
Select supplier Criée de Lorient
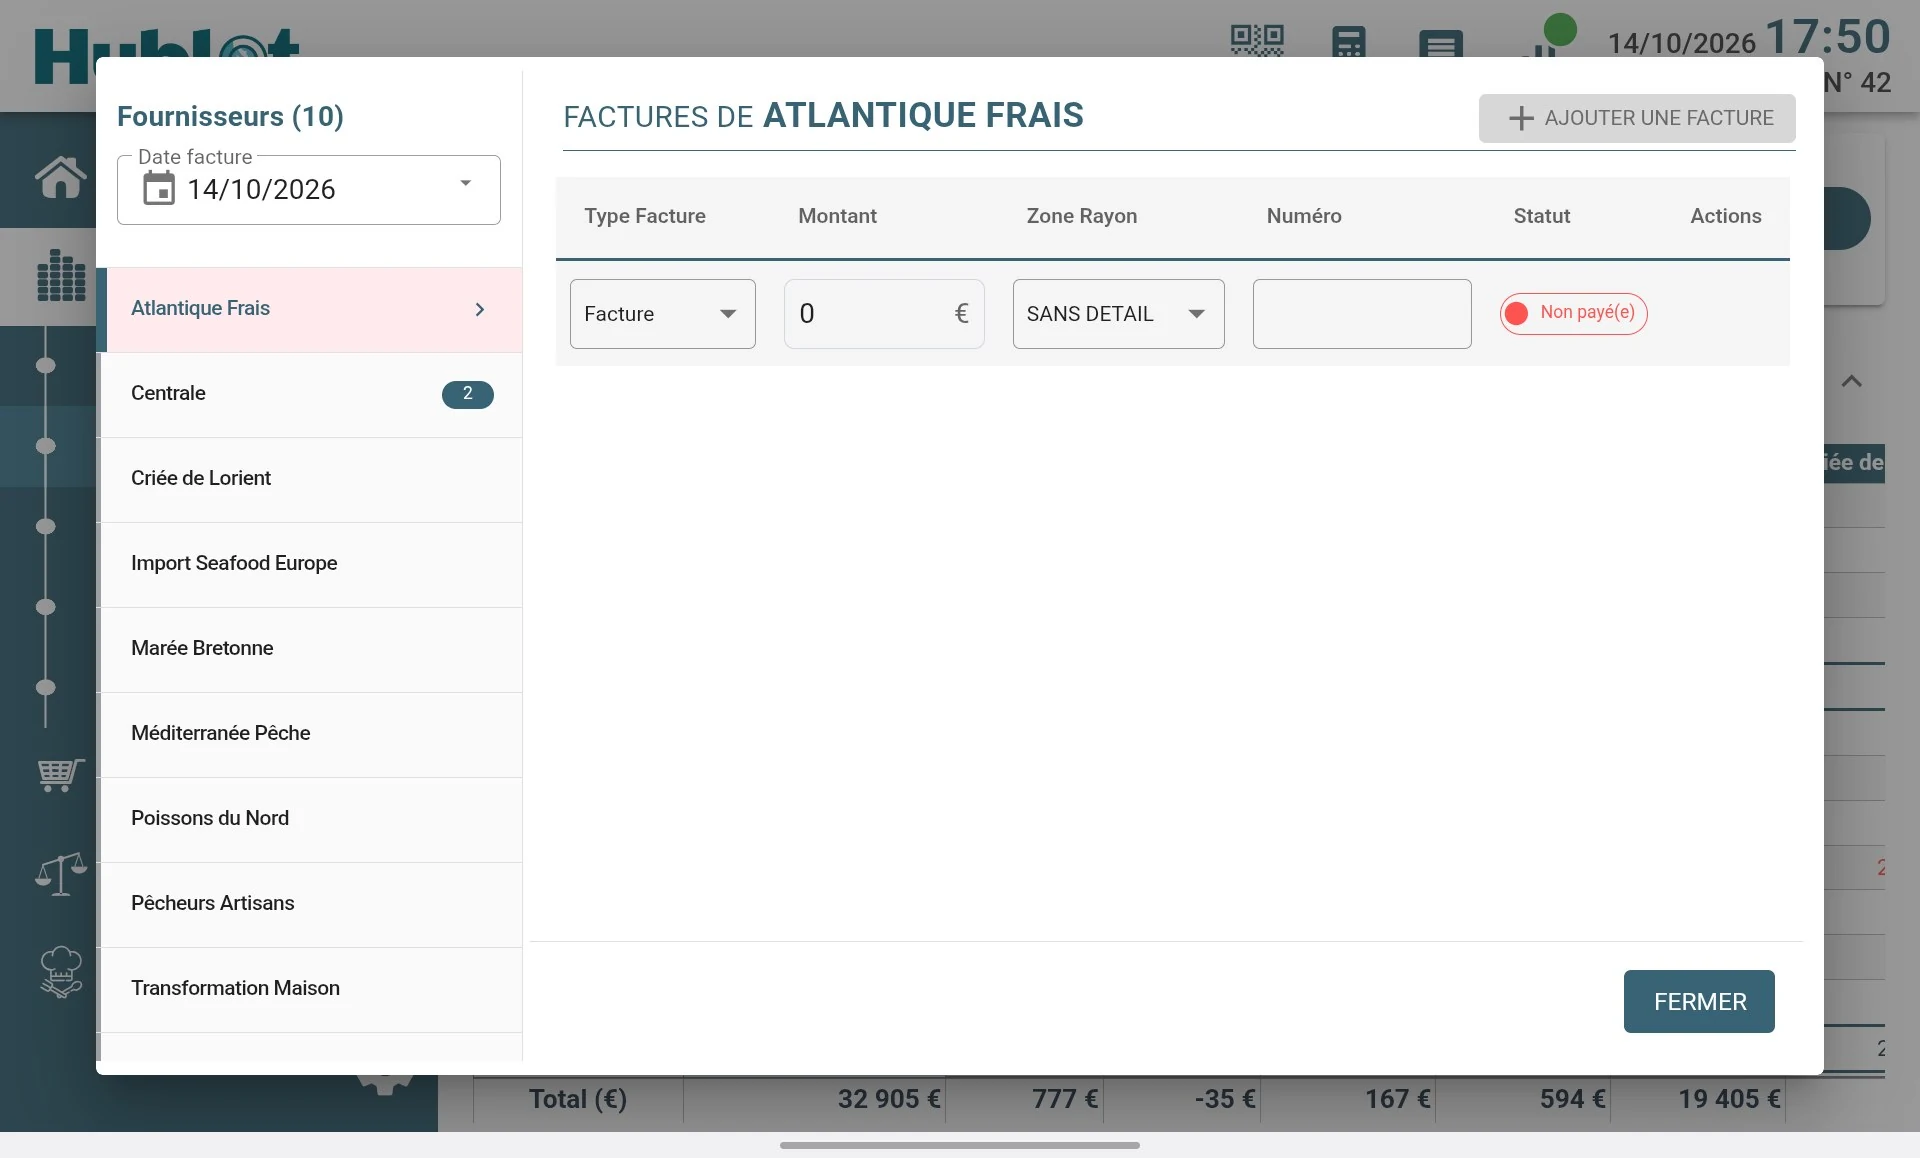(x=311, y=479)
